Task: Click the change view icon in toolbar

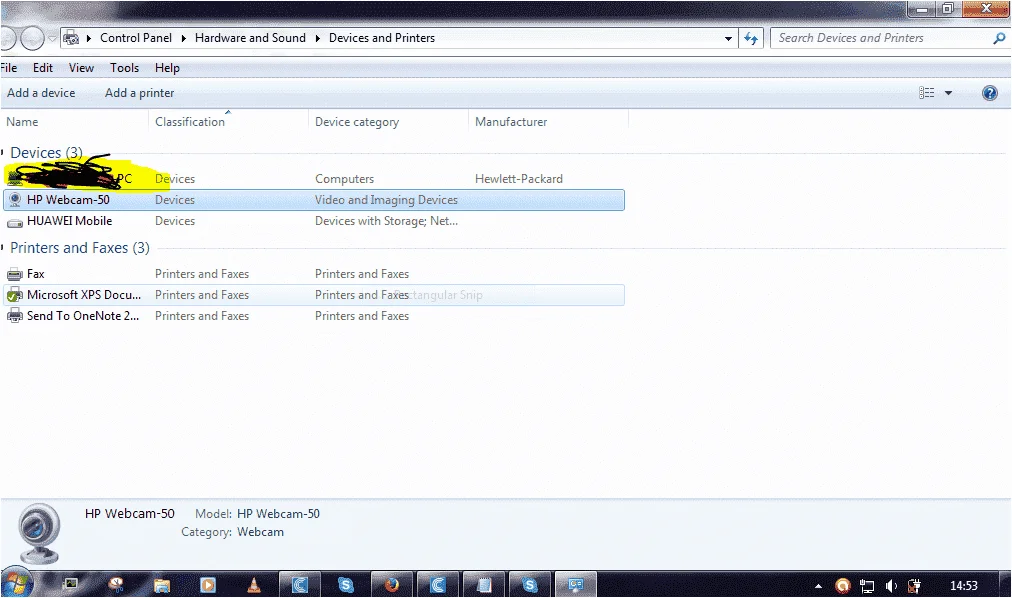Action: point(927,93)
